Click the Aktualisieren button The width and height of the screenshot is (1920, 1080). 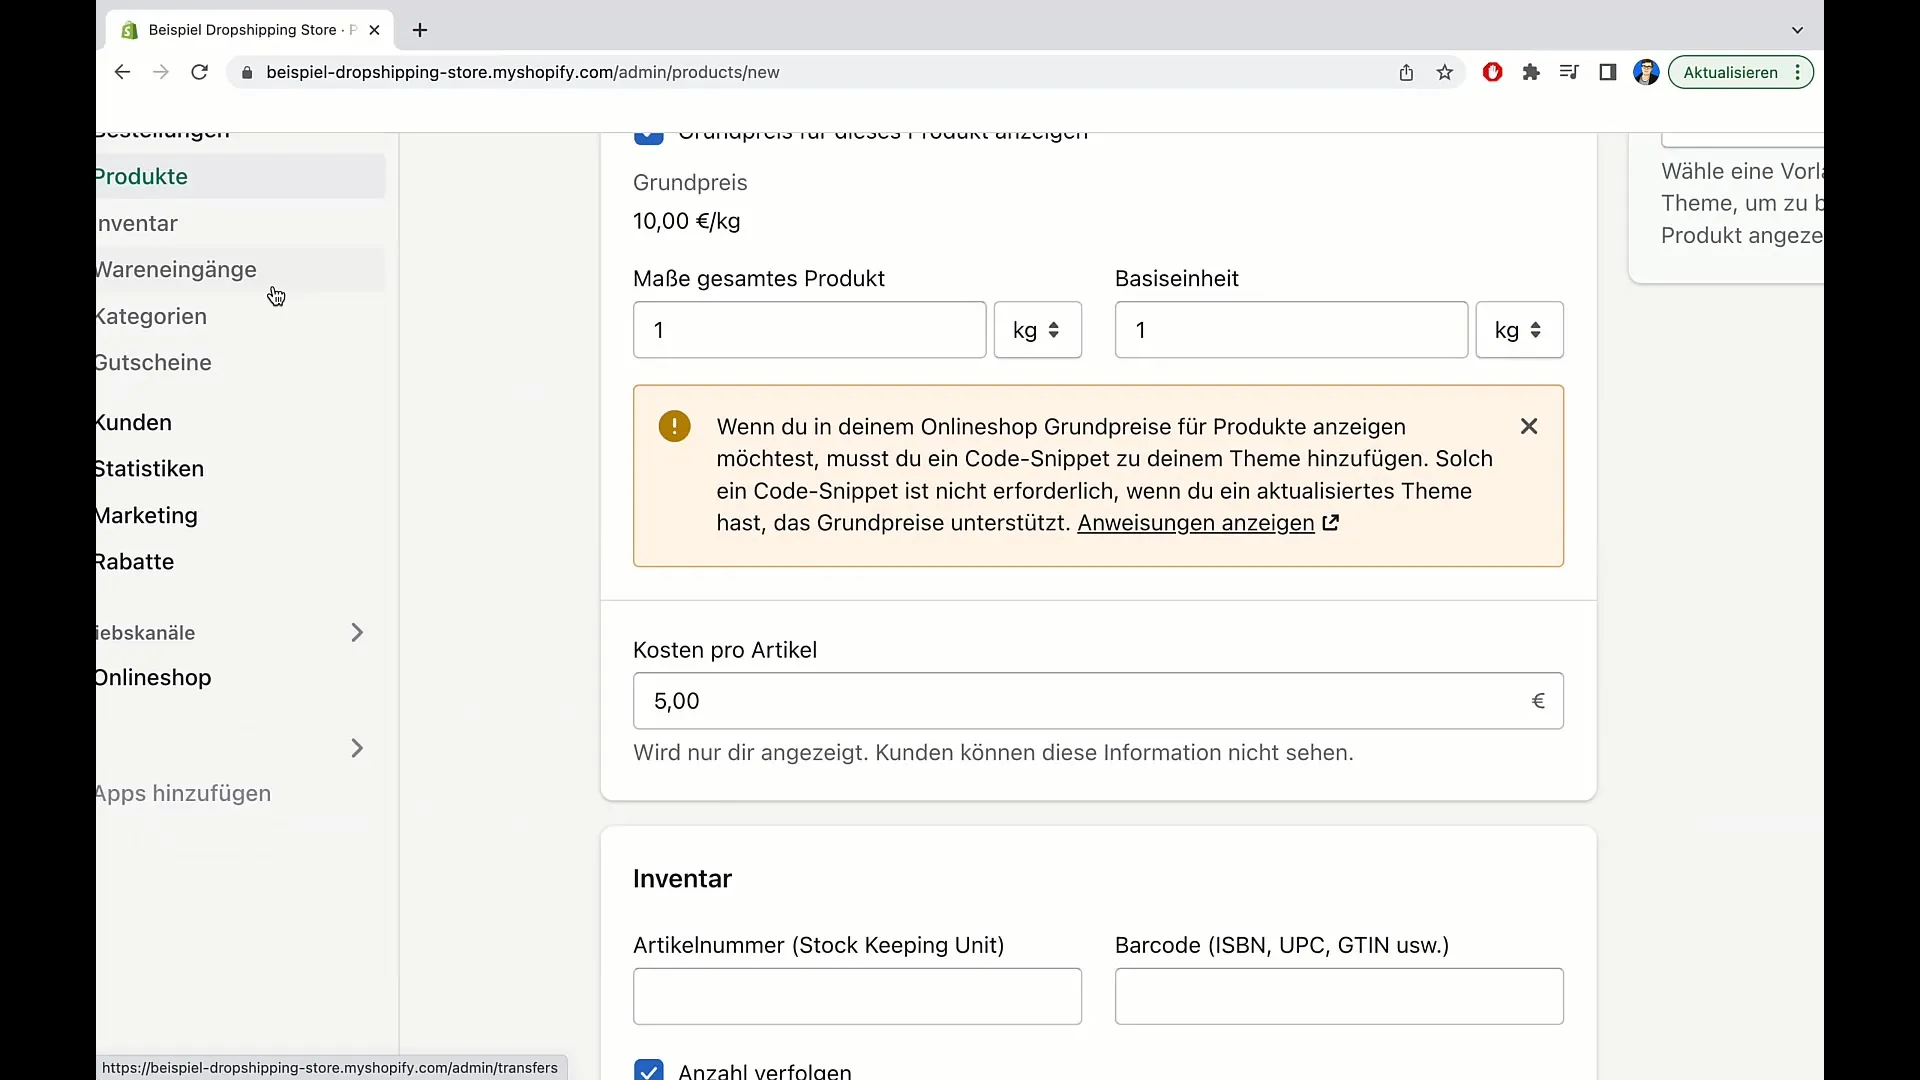click(x=1730, y=72)
